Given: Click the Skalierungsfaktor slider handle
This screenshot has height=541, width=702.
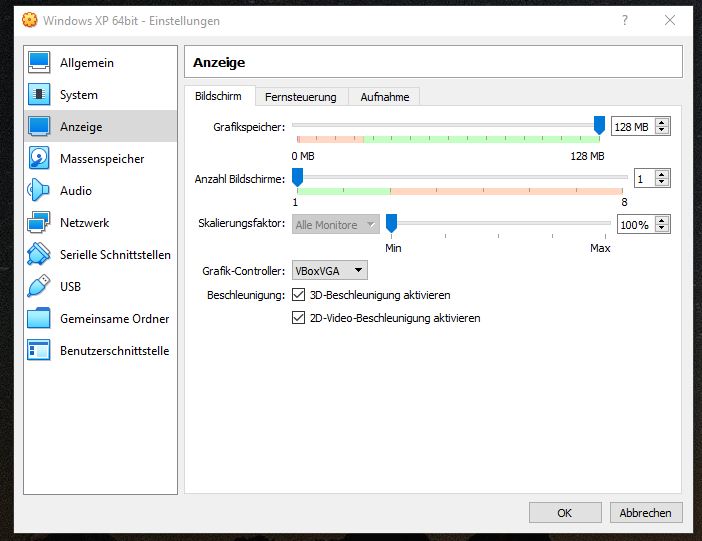Looking at the screenshot, I should 391,223.
